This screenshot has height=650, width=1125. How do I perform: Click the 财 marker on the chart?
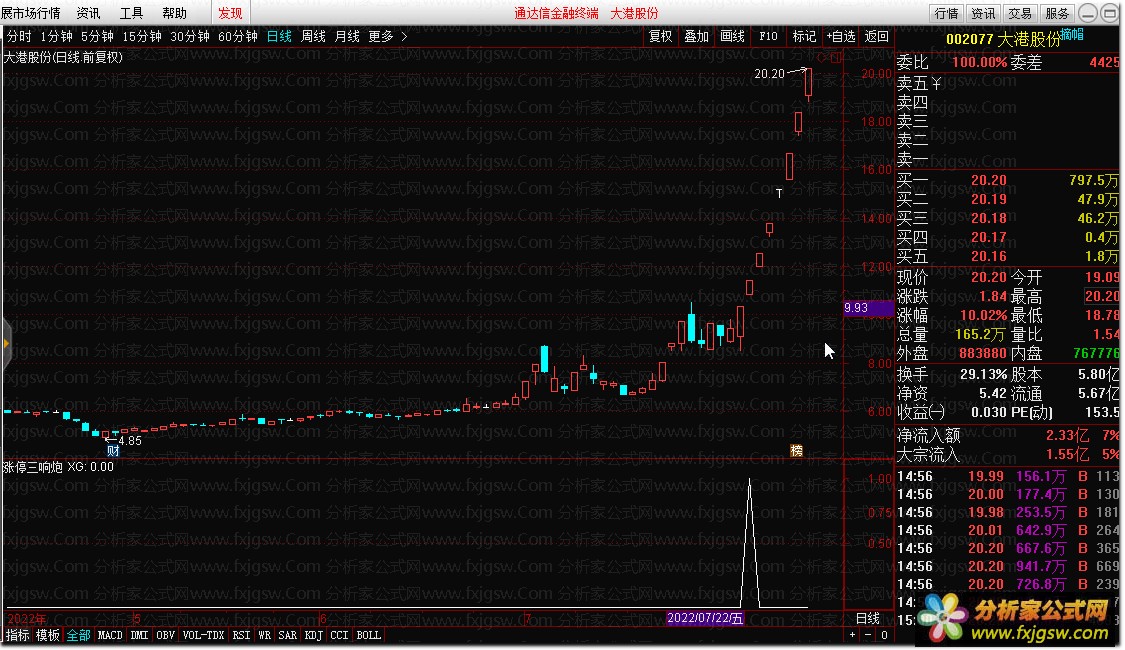(x=113, y=451)
